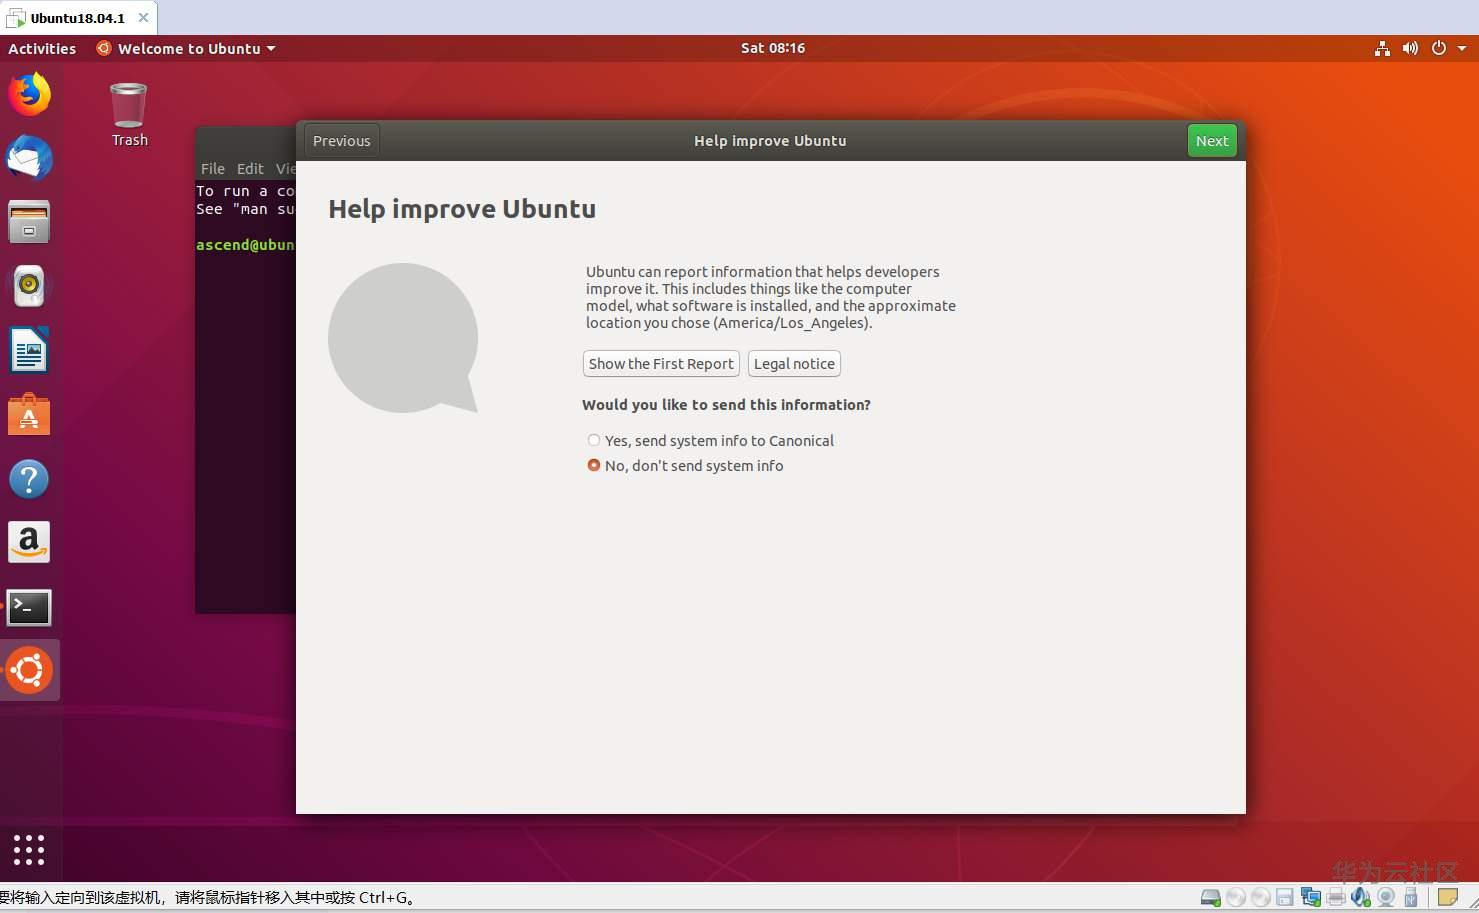Click the Next button
1479x913 pixels.
click(x=1212, y=141)
